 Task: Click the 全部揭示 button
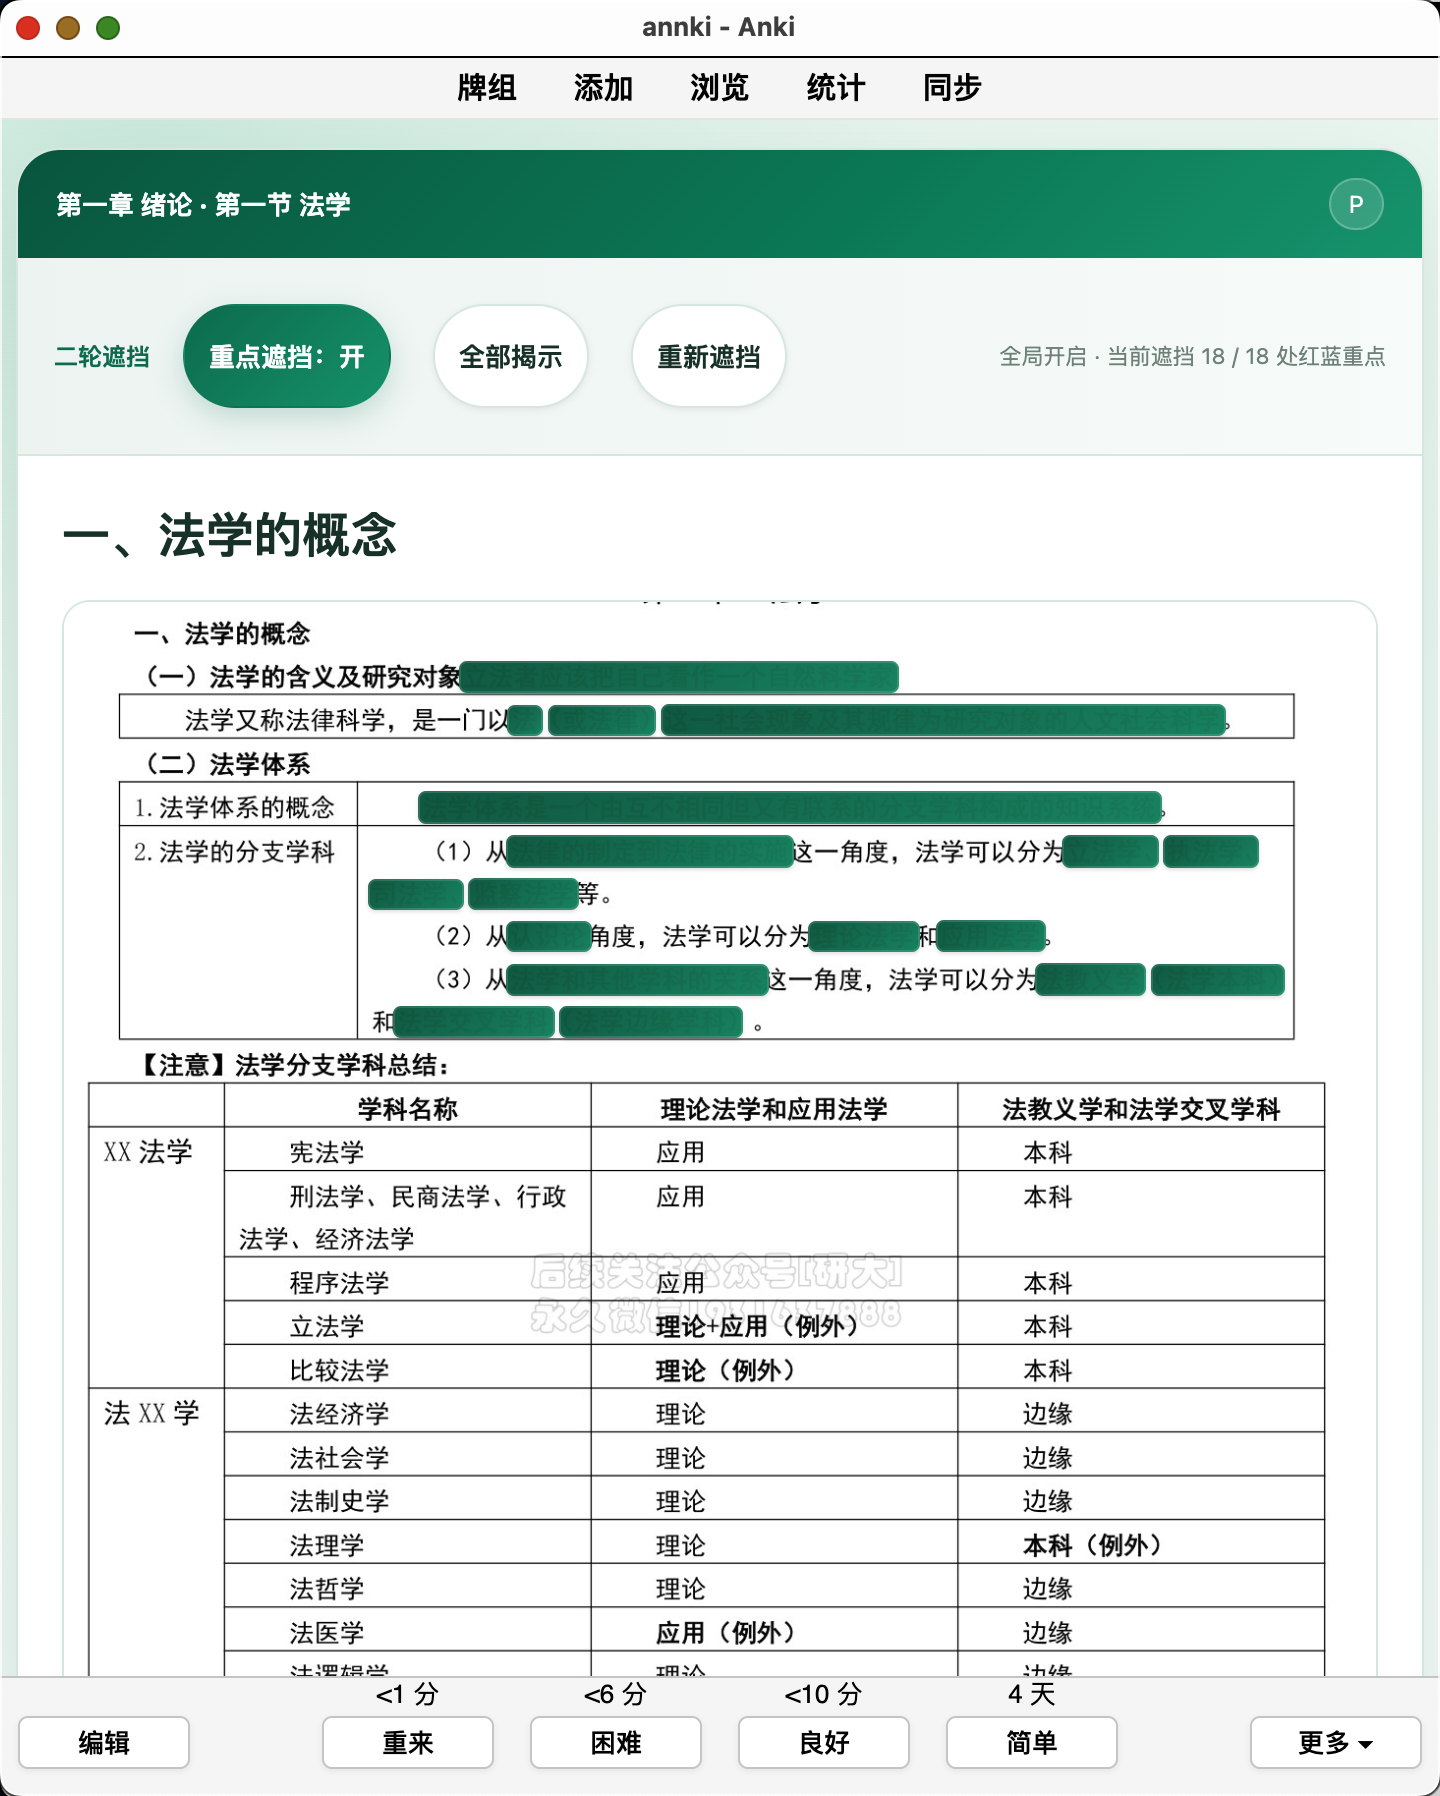511,356
